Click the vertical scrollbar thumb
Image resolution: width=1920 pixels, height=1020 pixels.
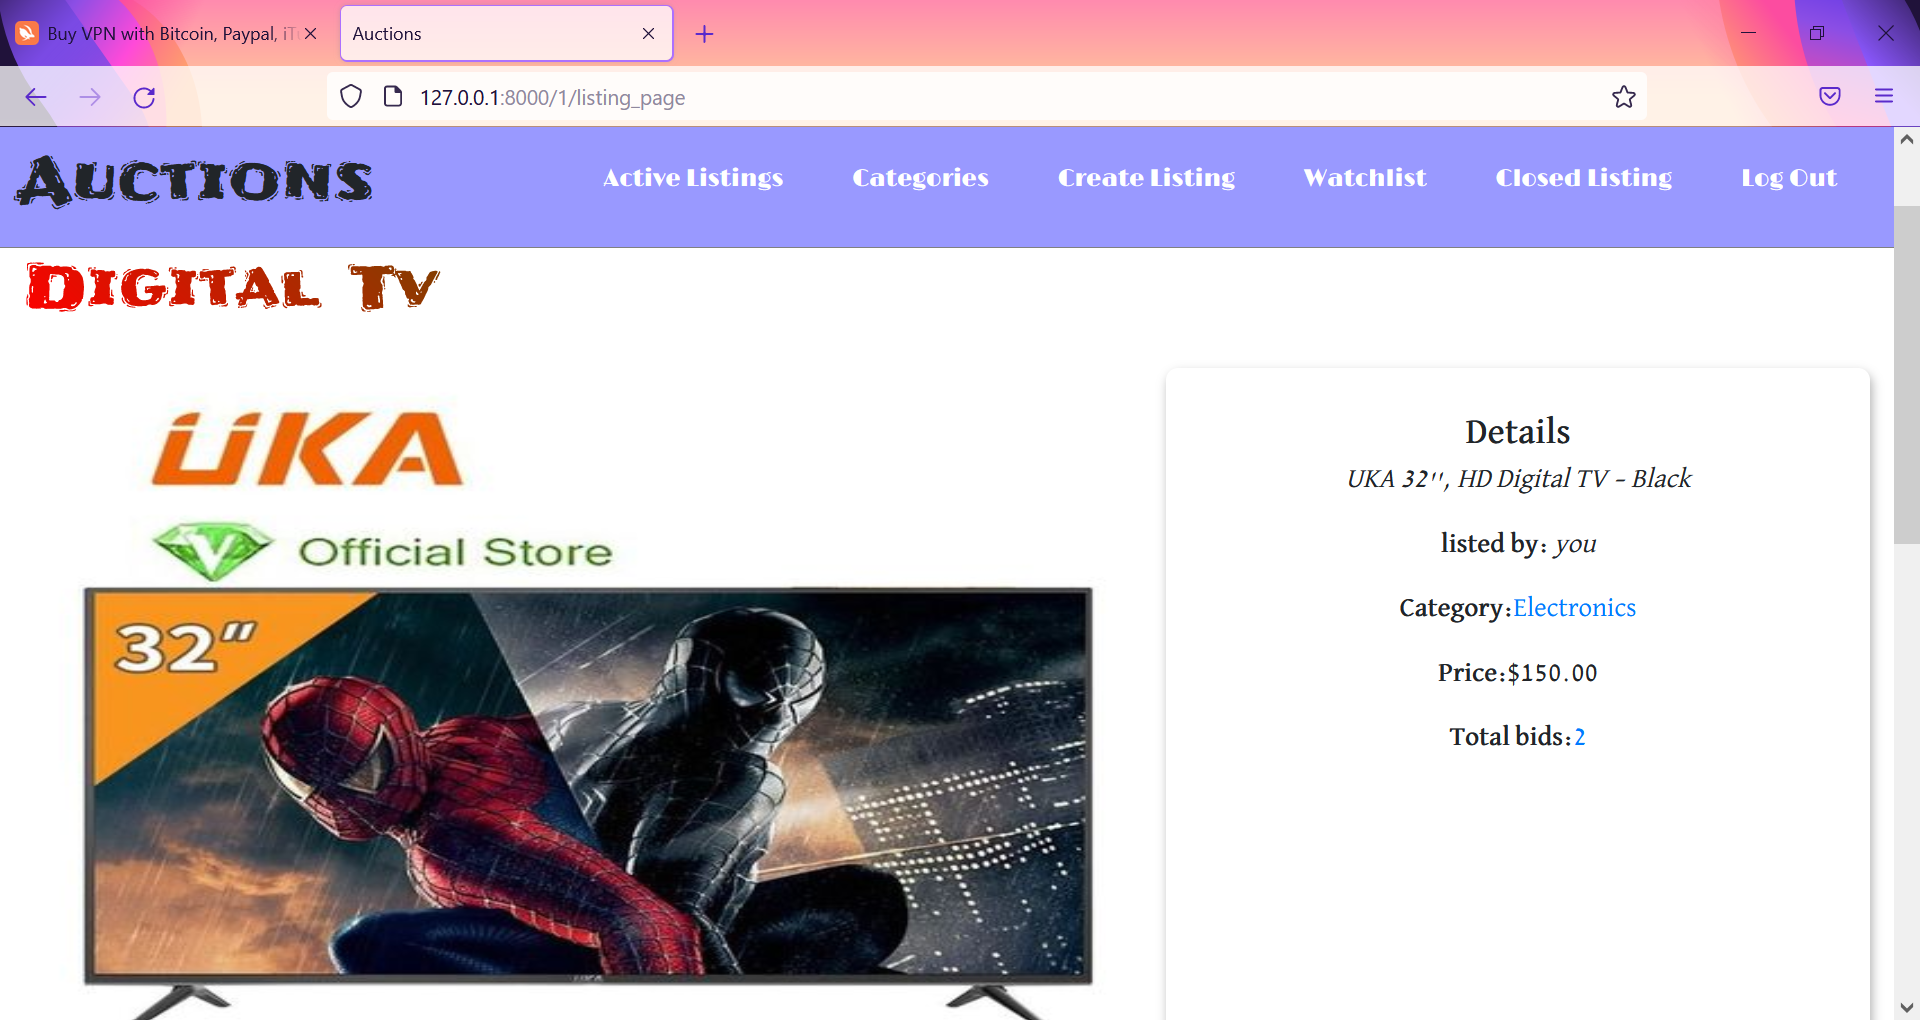(1907, 375)
